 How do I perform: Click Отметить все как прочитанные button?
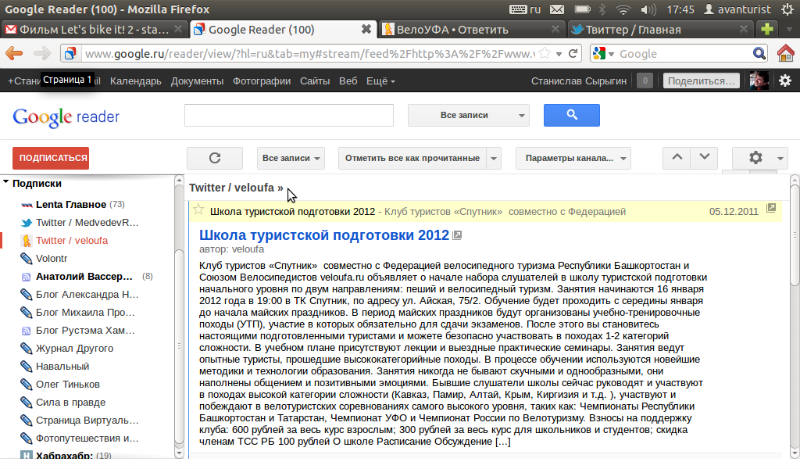point(412,158)
